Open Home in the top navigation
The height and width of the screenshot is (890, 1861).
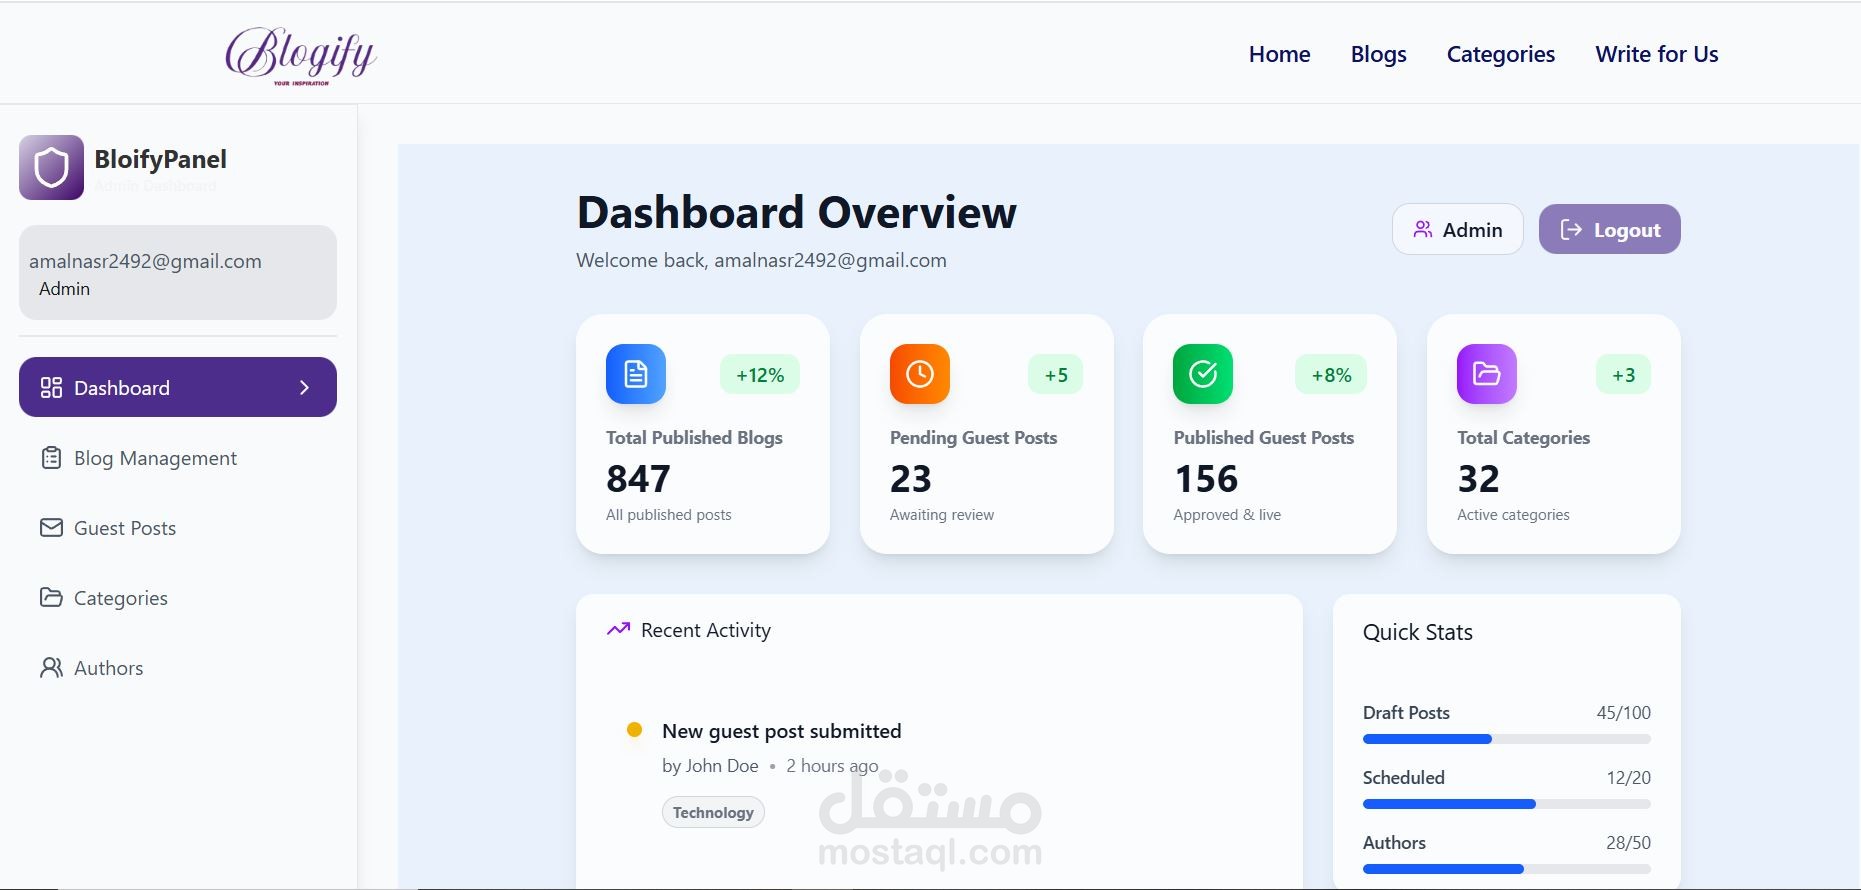pyautogui.click(x=1280, y=54)
